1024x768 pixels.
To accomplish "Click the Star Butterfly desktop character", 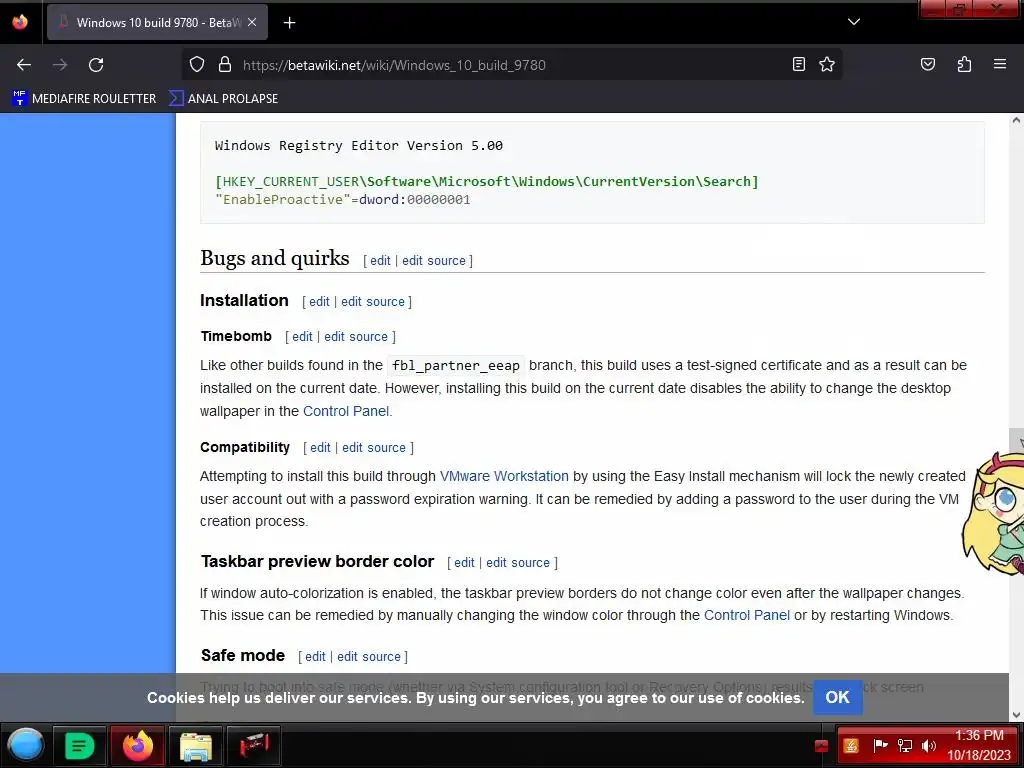I will point(995,513).
